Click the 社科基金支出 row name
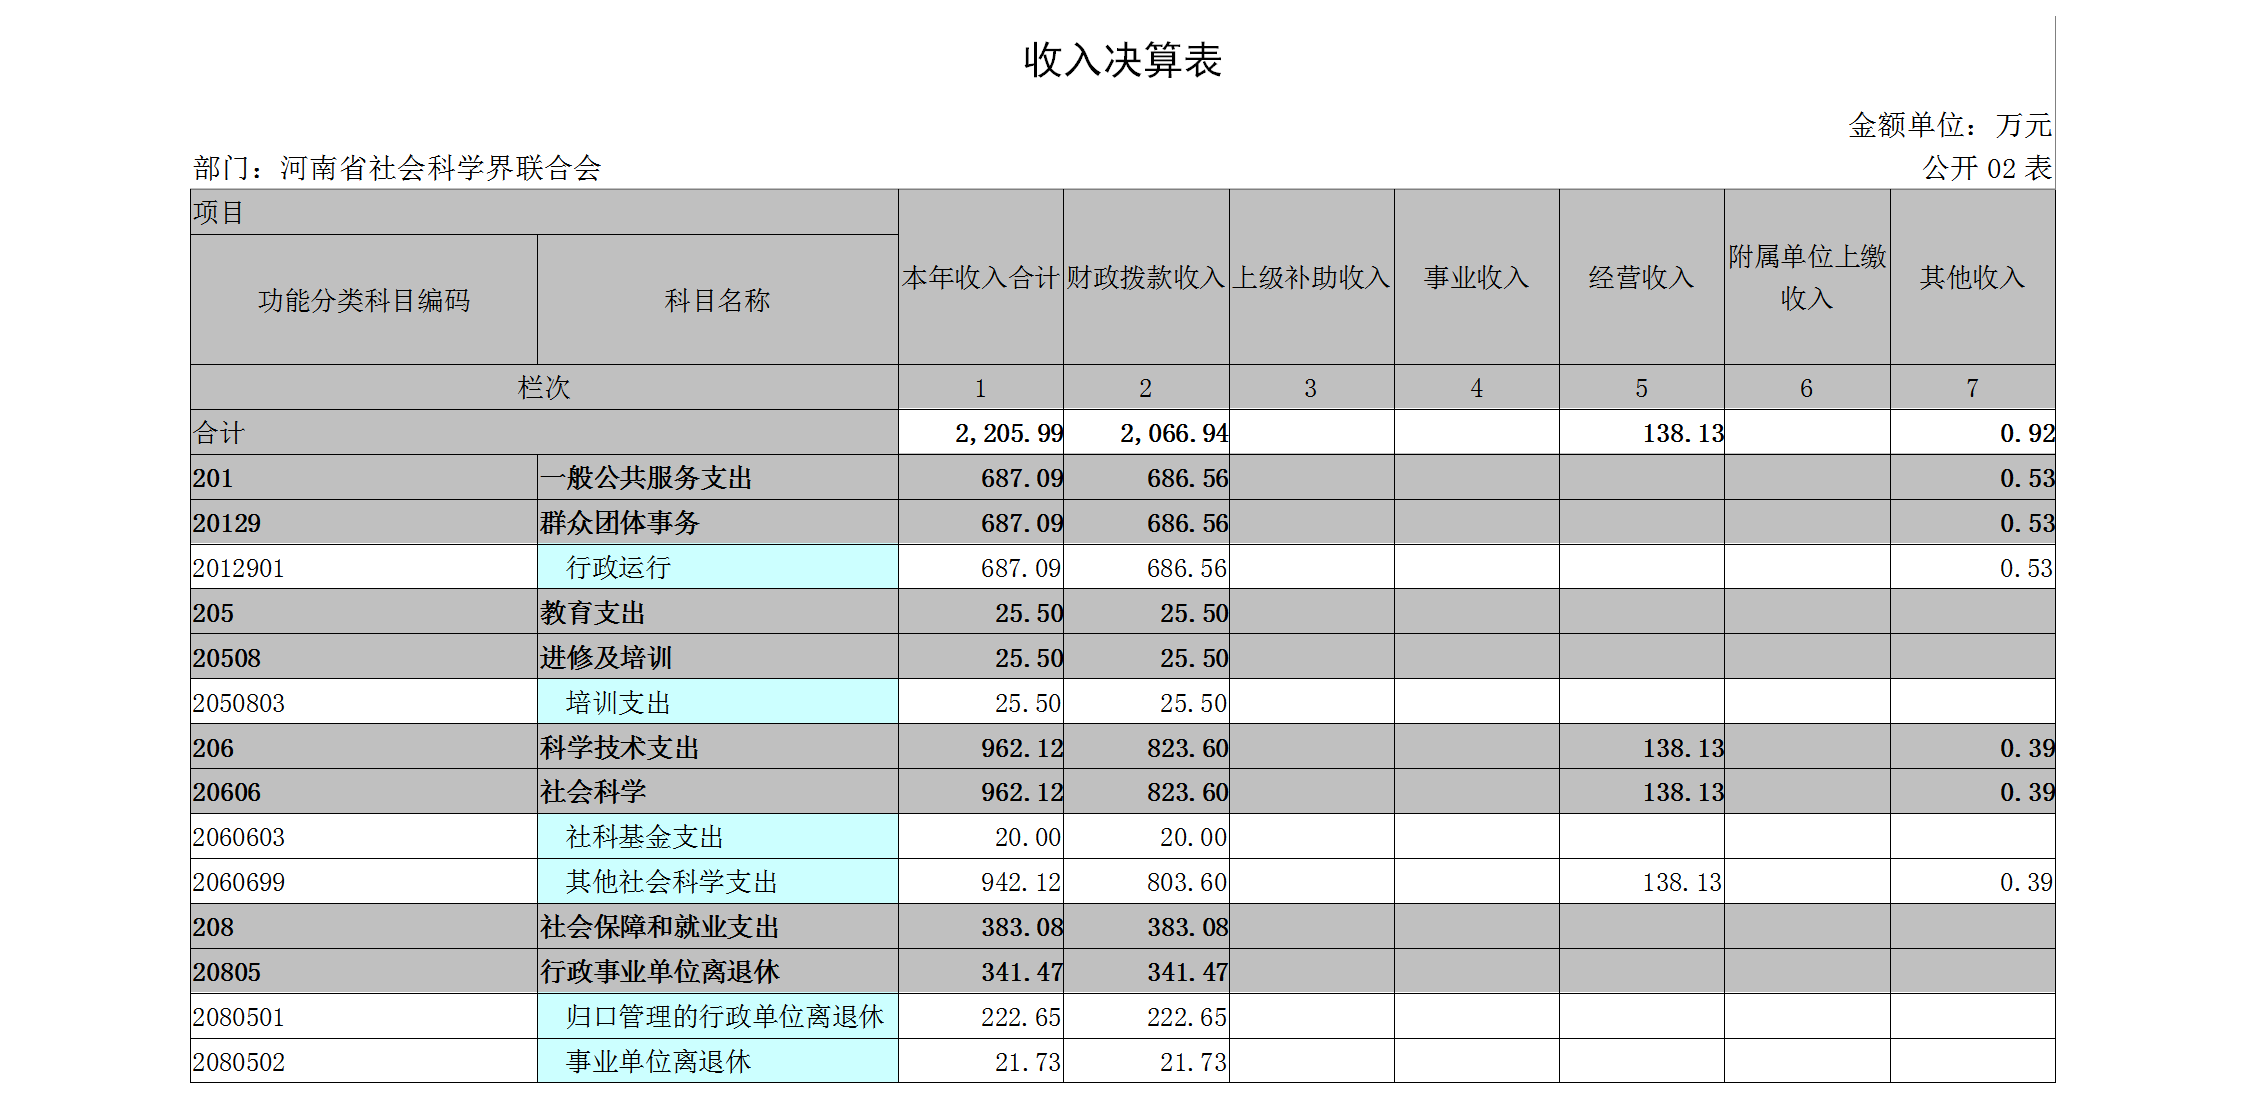 [644, 837]
